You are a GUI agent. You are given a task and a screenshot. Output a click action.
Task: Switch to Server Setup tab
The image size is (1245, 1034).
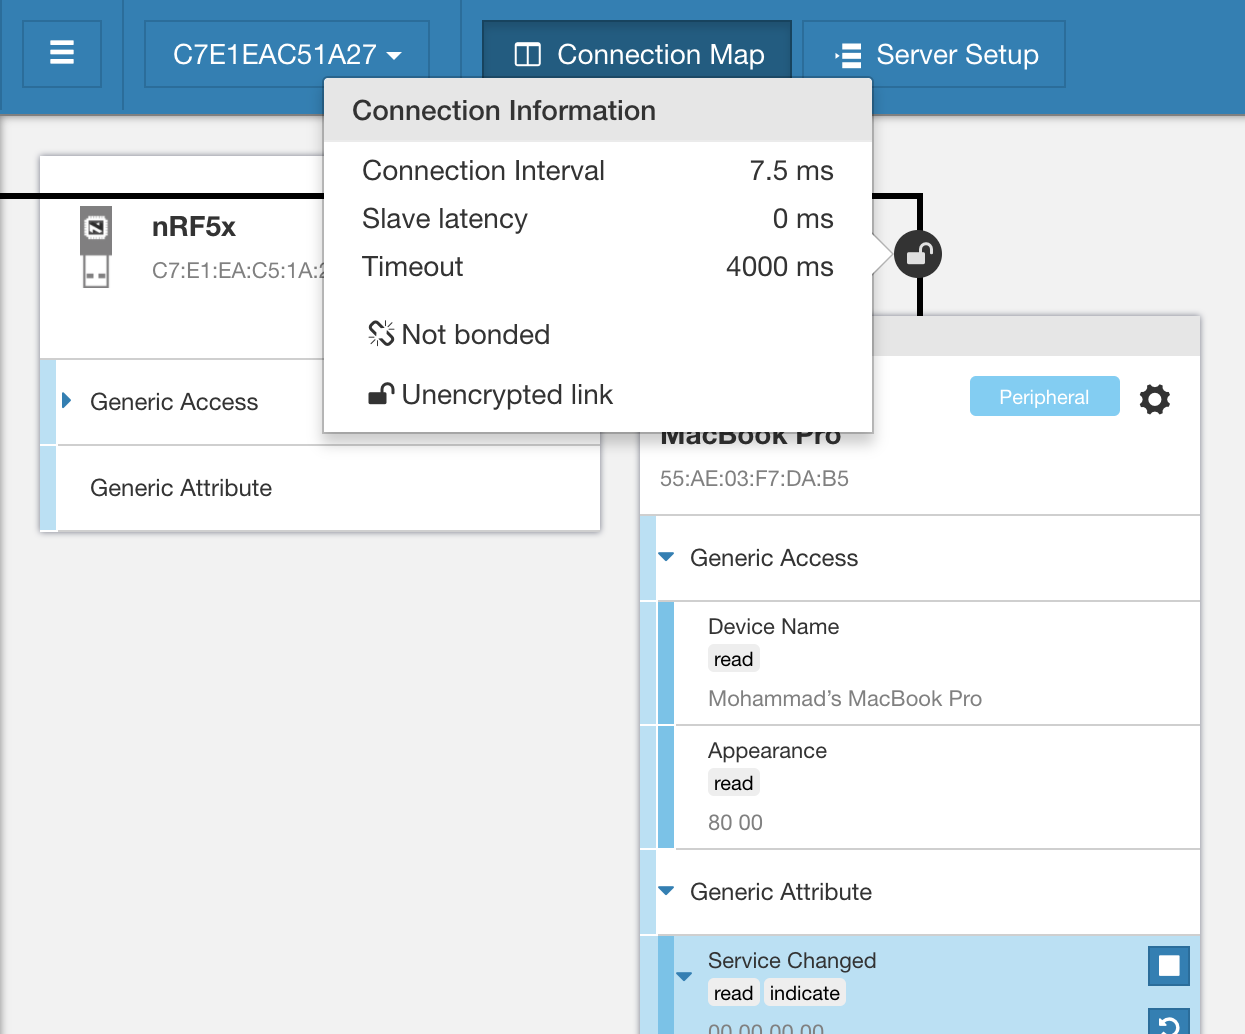[935, 54]
